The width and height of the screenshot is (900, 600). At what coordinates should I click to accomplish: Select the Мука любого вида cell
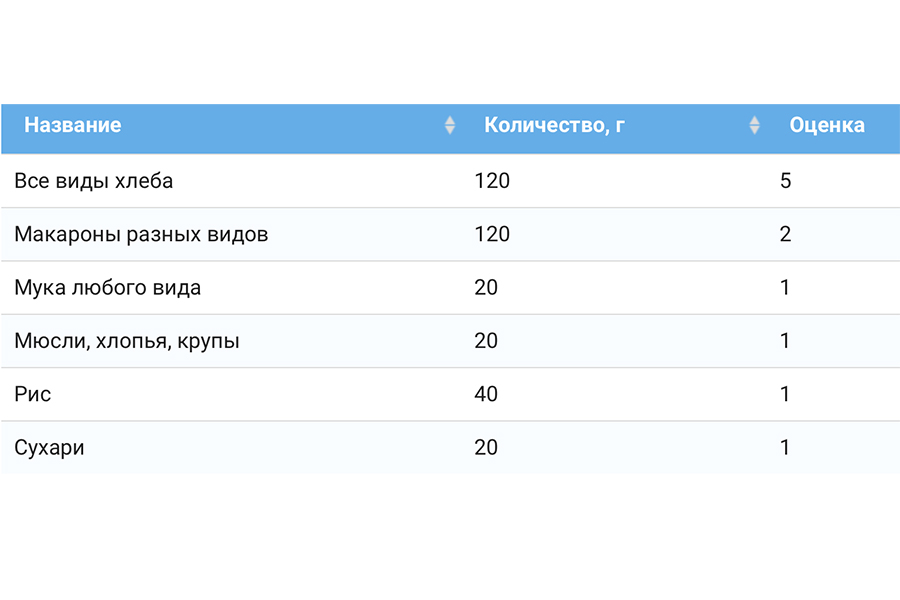tap(108, 288)
